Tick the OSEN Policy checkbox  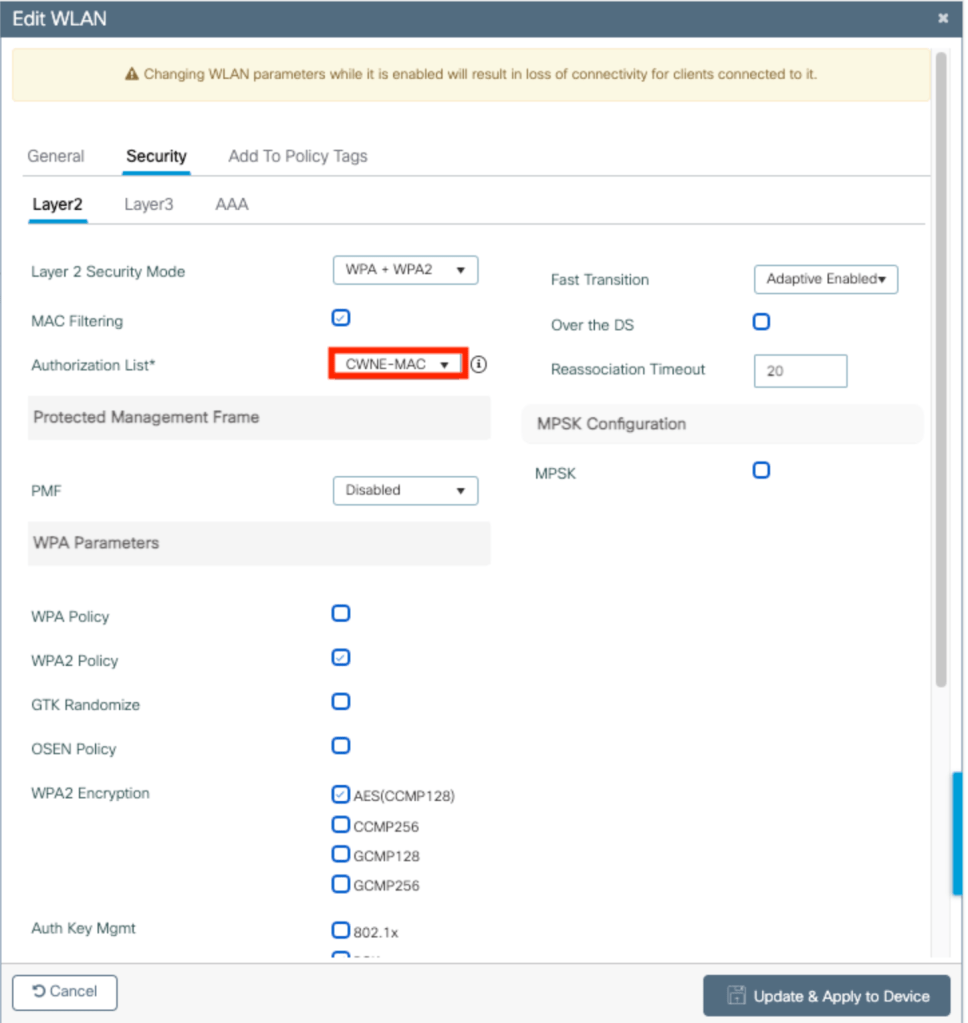pos(341,745)
